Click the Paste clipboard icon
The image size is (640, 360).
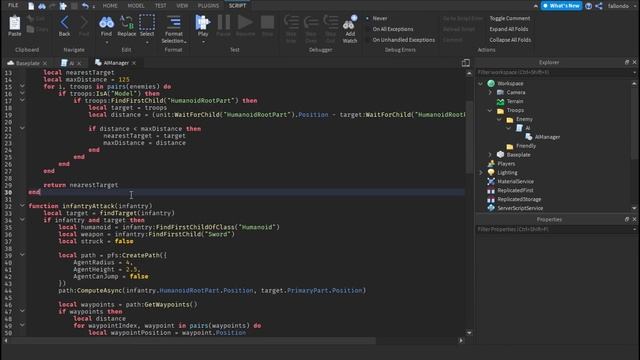[x=15, y=24]
